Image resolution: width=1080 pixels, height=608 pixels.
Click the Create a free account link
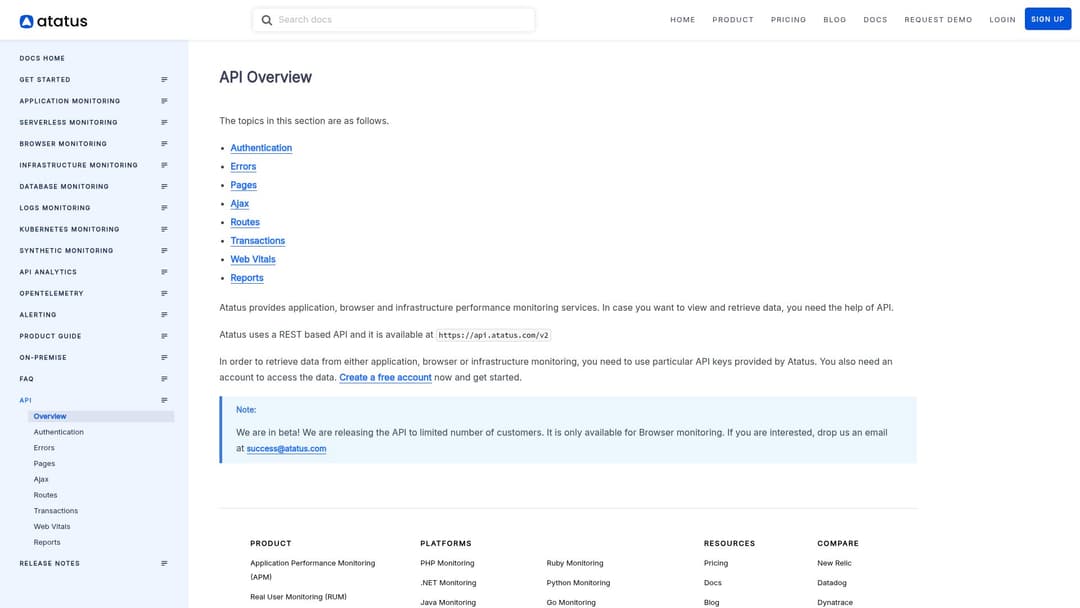[x=385, y=377]
